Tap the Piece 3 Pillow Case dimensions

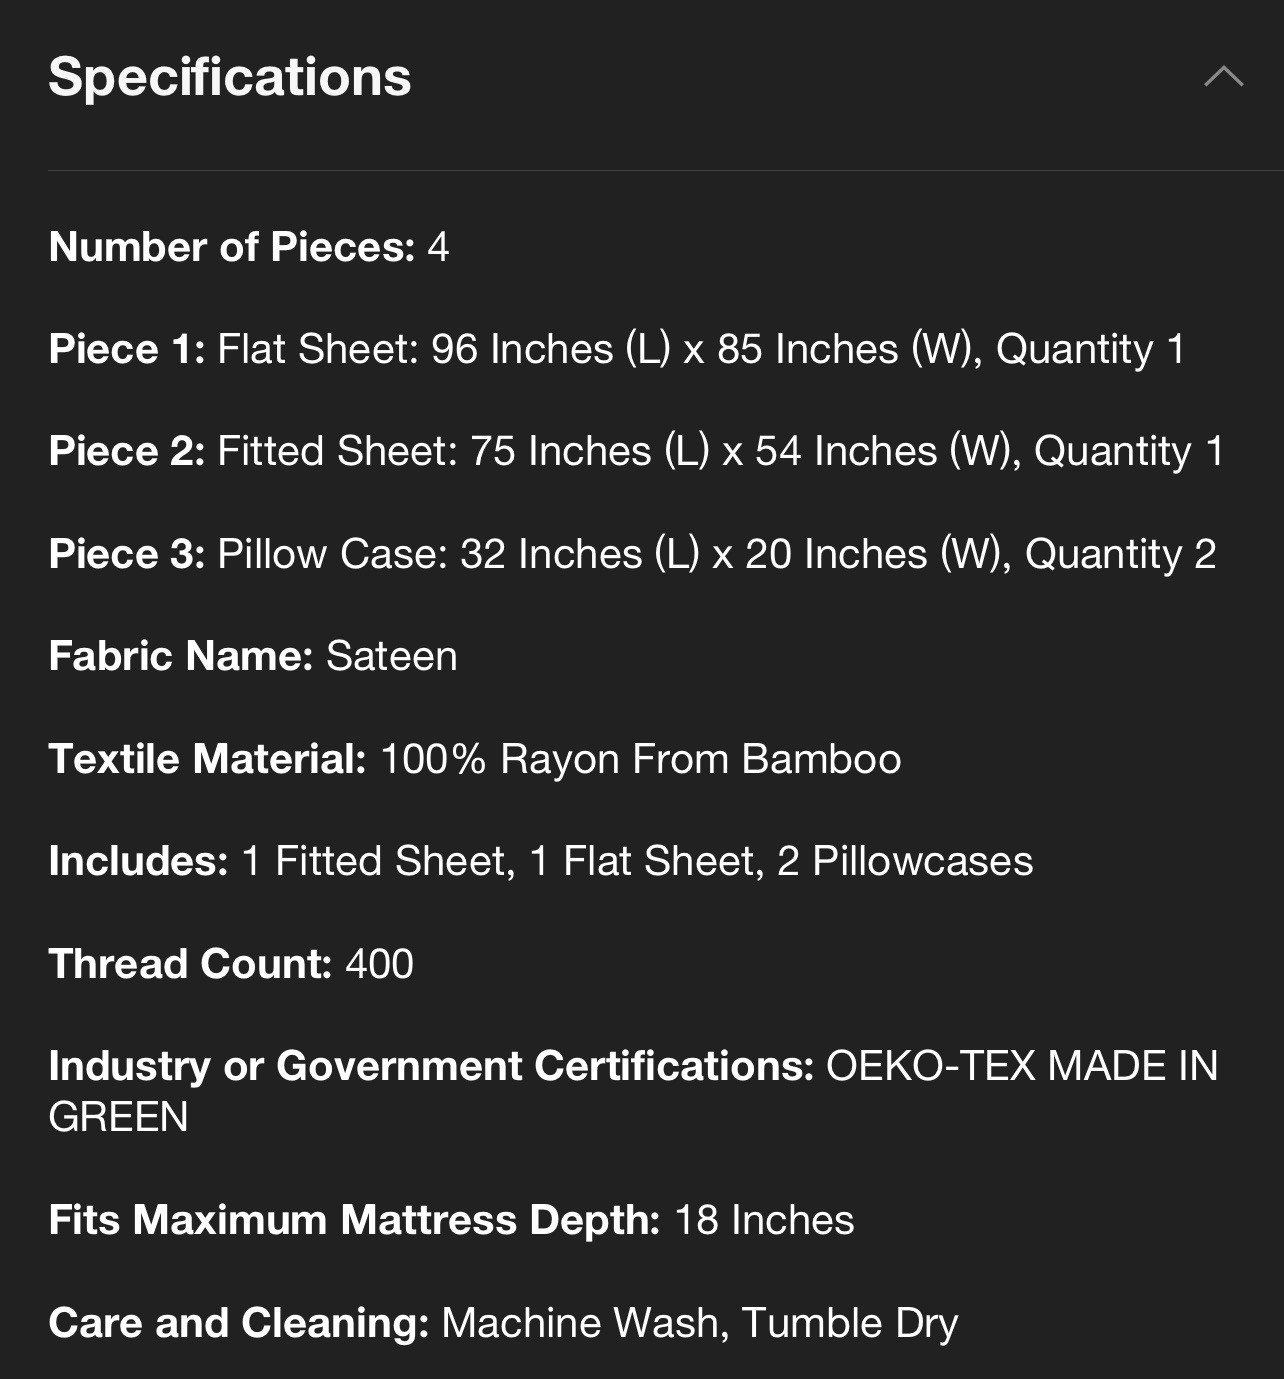[x=717, y=554]
